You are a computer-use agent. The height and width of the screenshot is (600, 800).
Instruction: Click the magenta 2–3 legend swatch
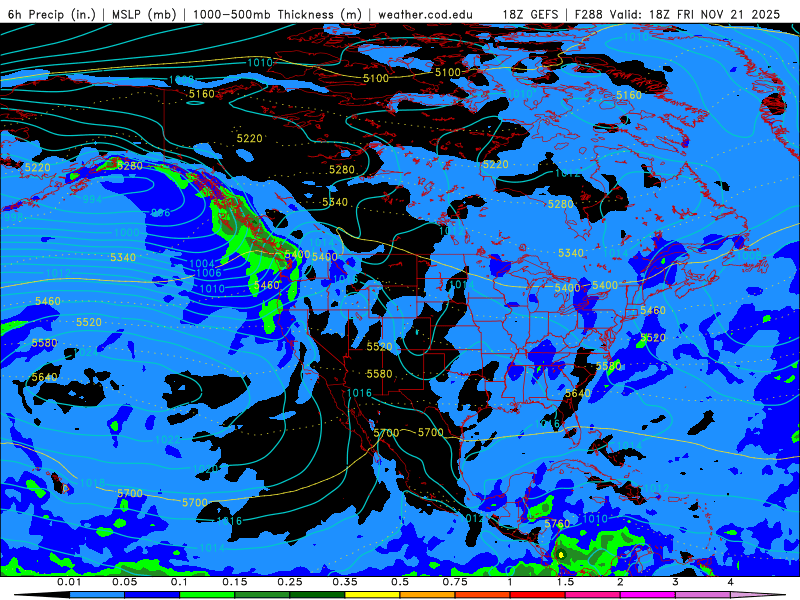[648, 595]
